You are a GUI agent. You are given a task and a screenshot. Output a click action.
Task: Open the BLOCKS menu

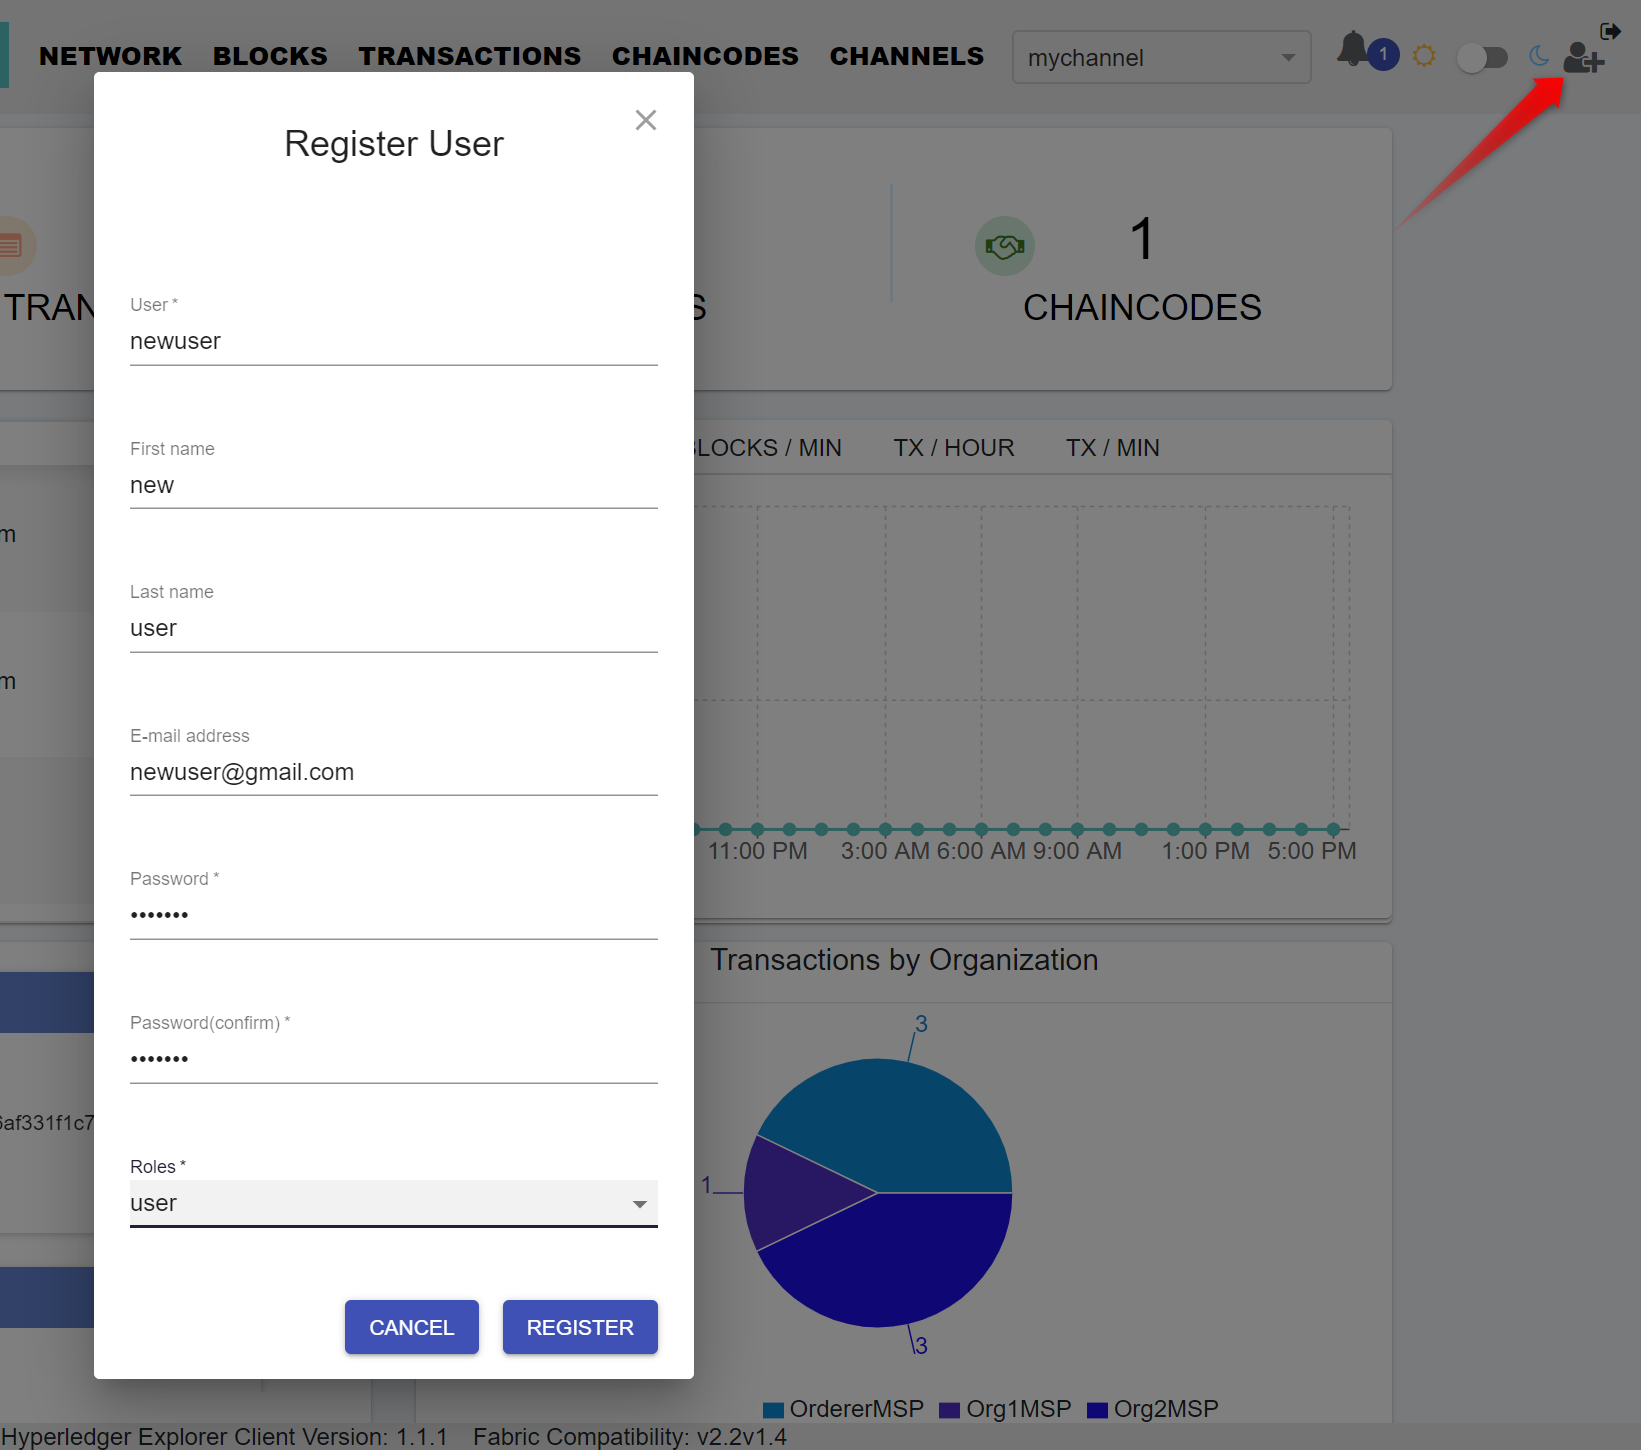[270, 56]
